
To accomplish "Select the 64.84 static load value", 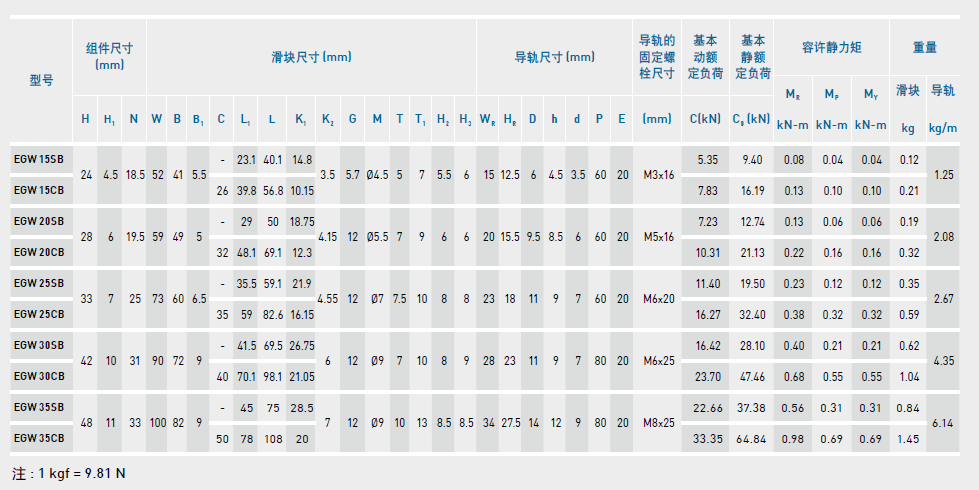I will [752, 439].
